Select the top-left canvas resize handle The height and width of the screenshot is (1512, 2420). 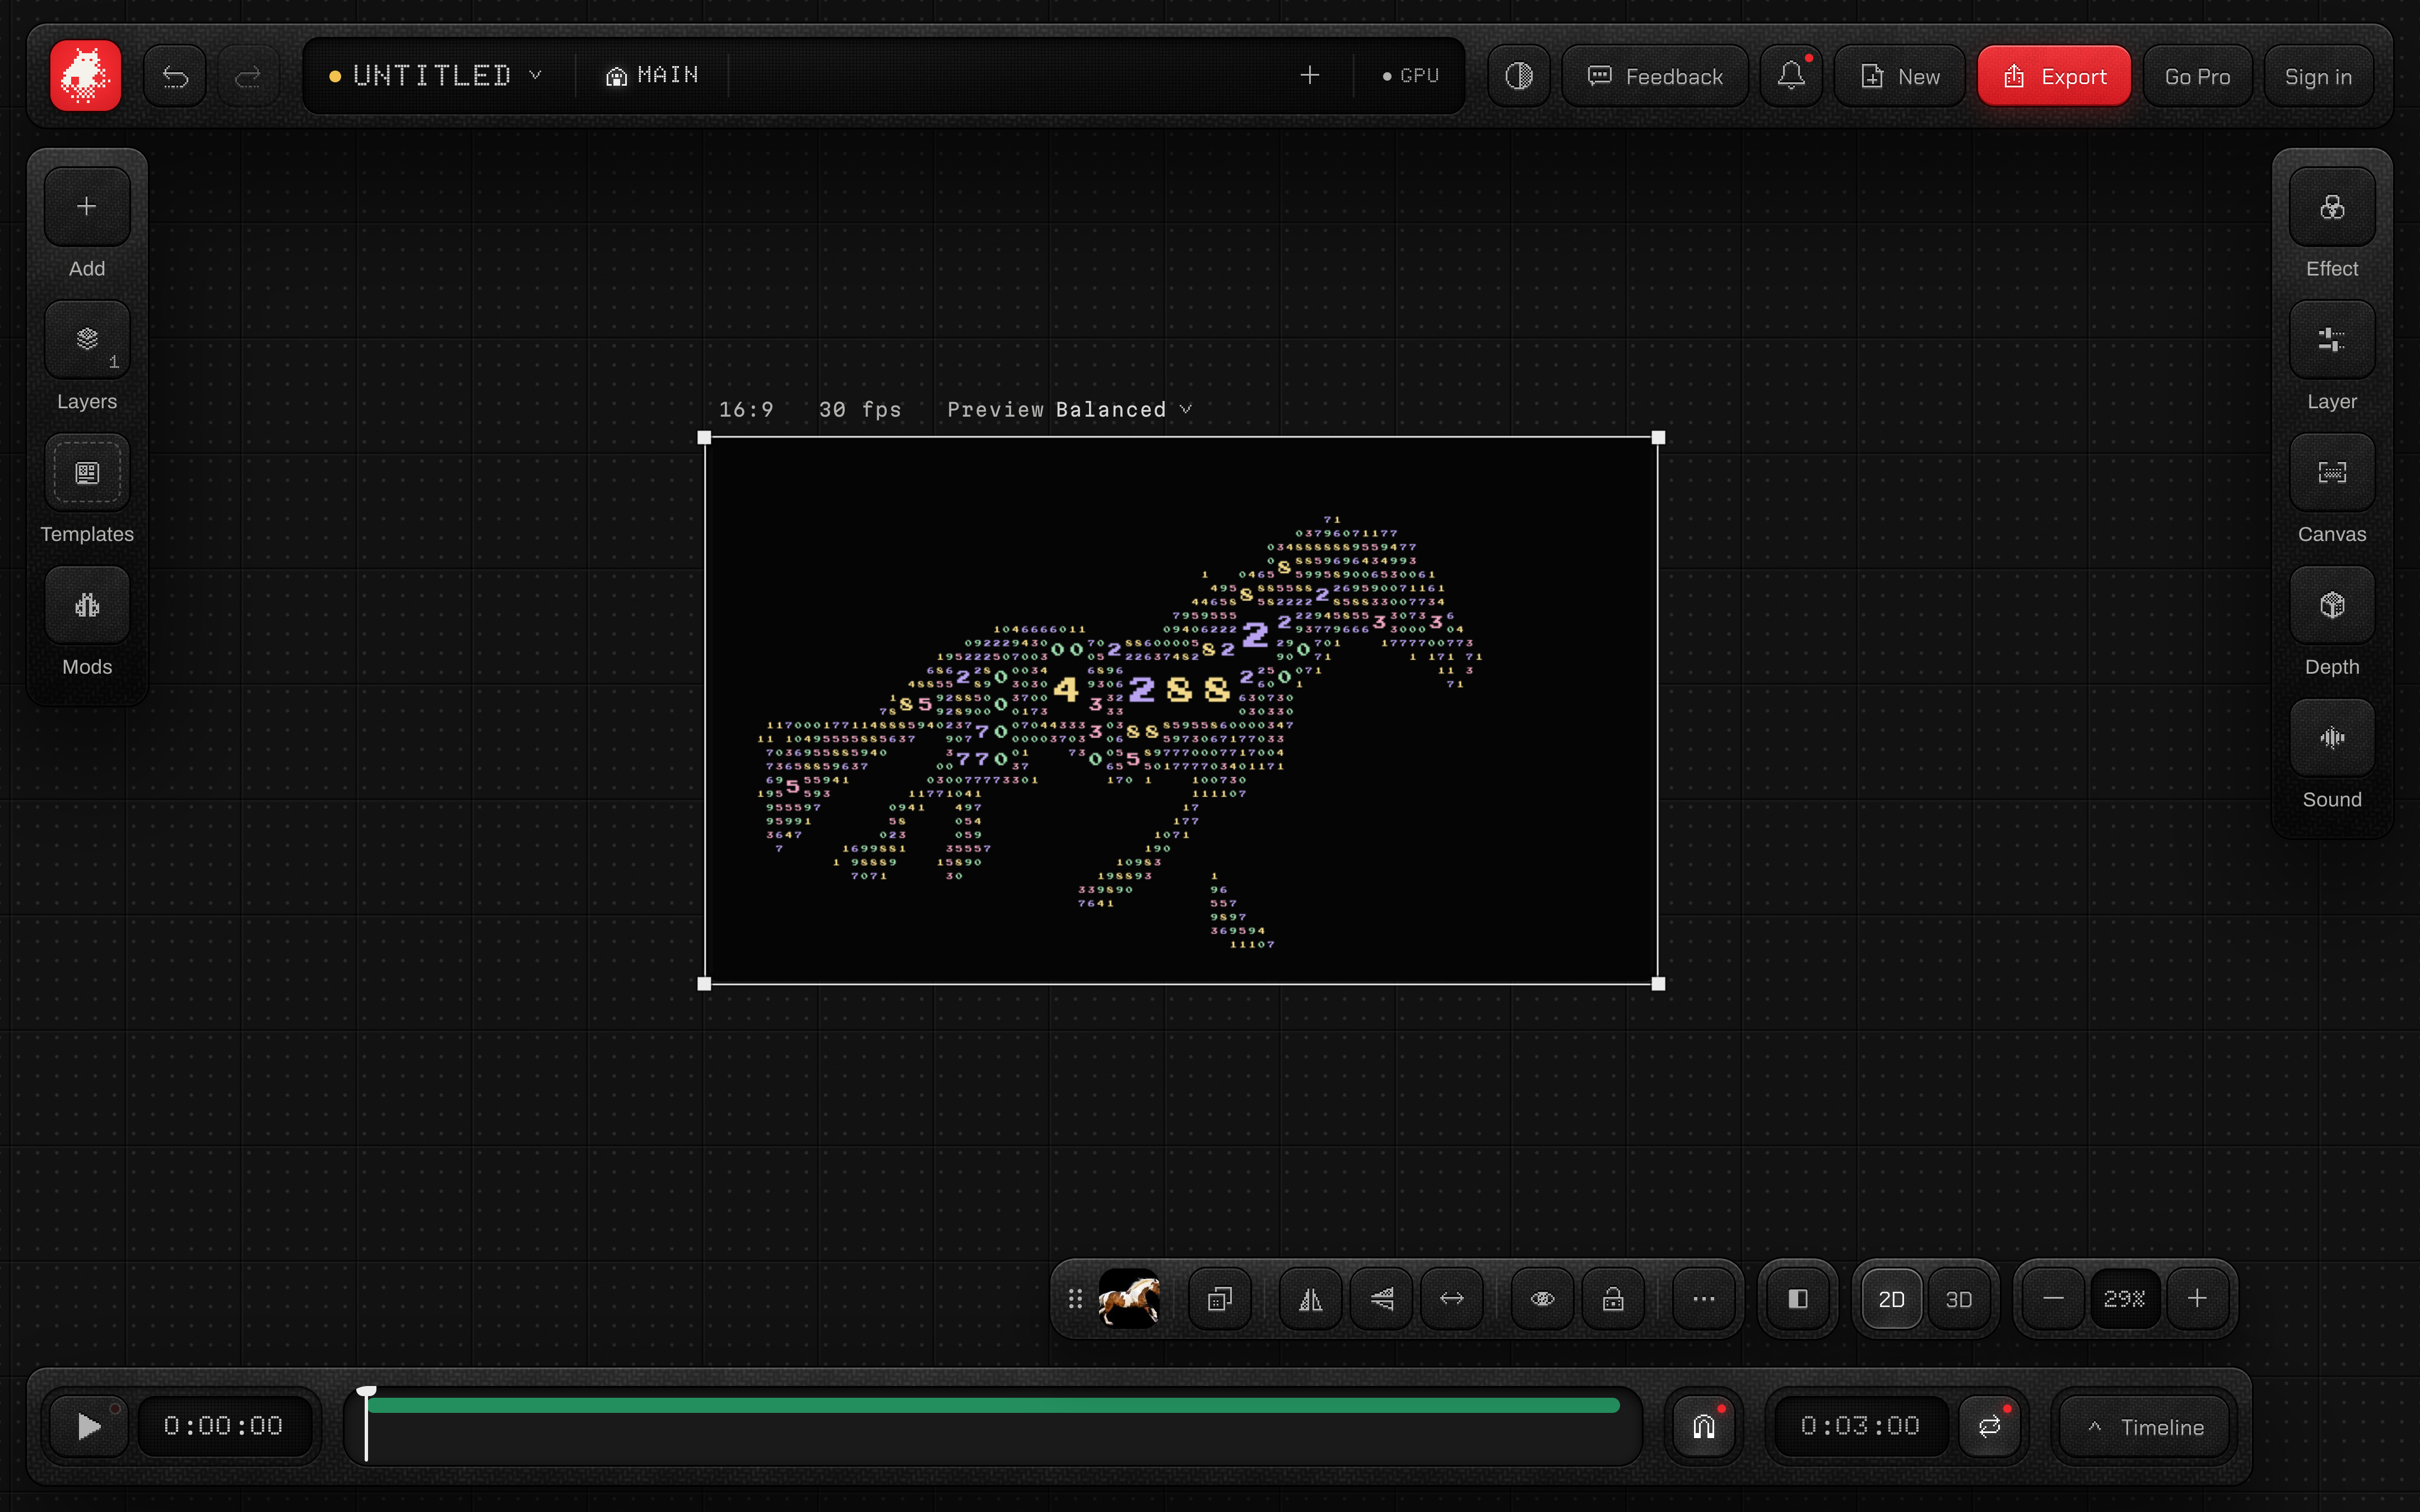[x=704, y=438]
